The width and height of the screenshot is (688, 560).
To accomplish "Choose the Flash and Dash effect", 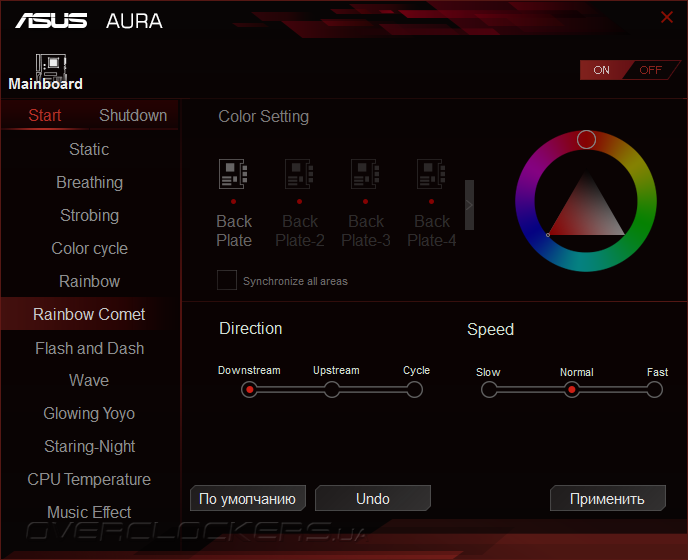I will pyautogui.click(x=89, y=348).
